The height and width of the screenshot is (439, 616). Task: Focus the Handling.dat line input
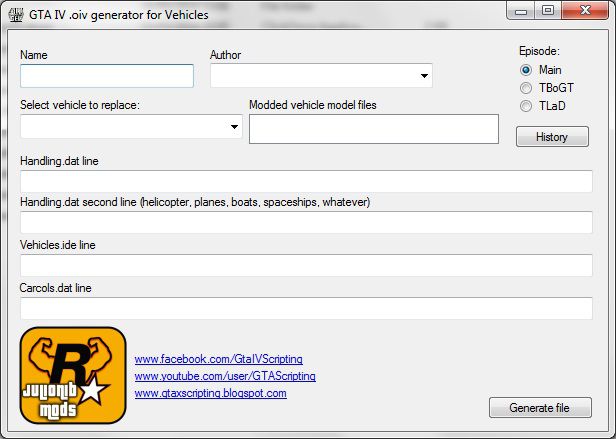(306, 181)
